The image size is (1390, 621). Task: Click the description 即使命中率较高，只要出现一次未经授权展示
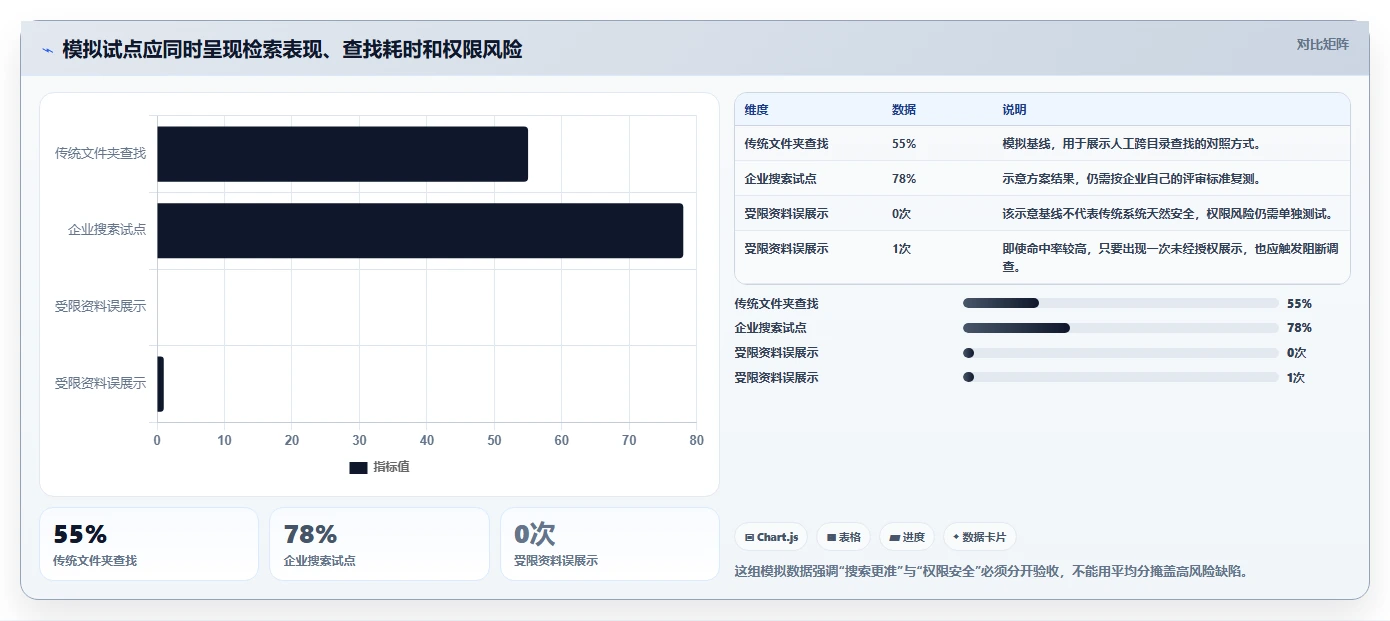click(1170, 258)
